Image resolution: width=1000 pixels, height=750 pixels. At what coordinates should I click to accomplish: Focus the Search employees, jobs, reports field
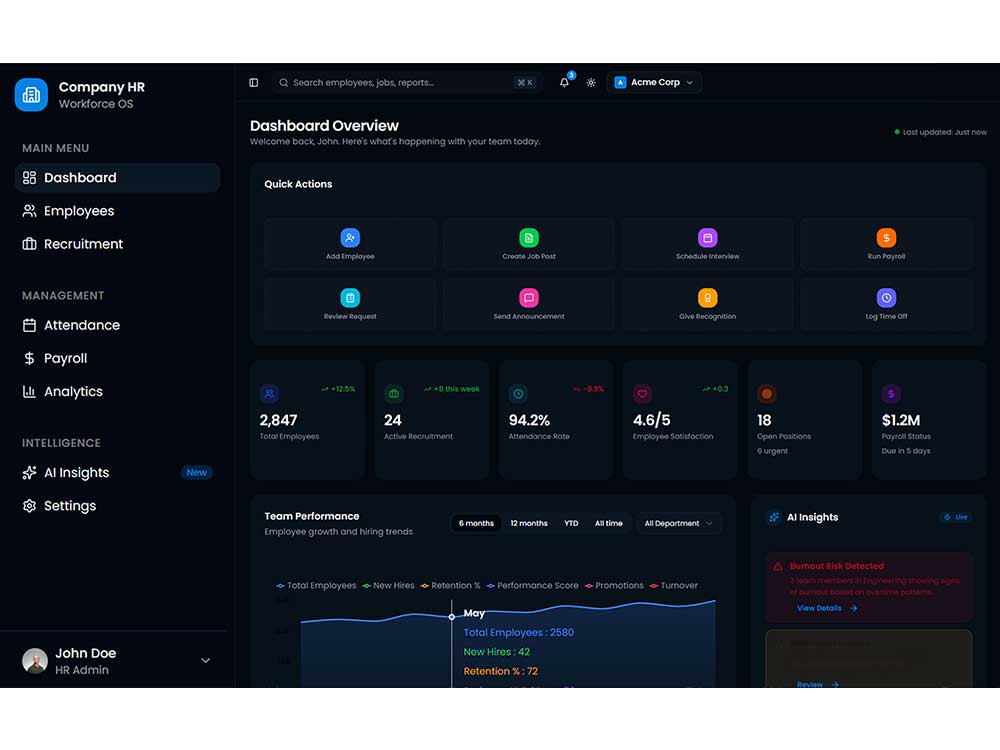408,82
